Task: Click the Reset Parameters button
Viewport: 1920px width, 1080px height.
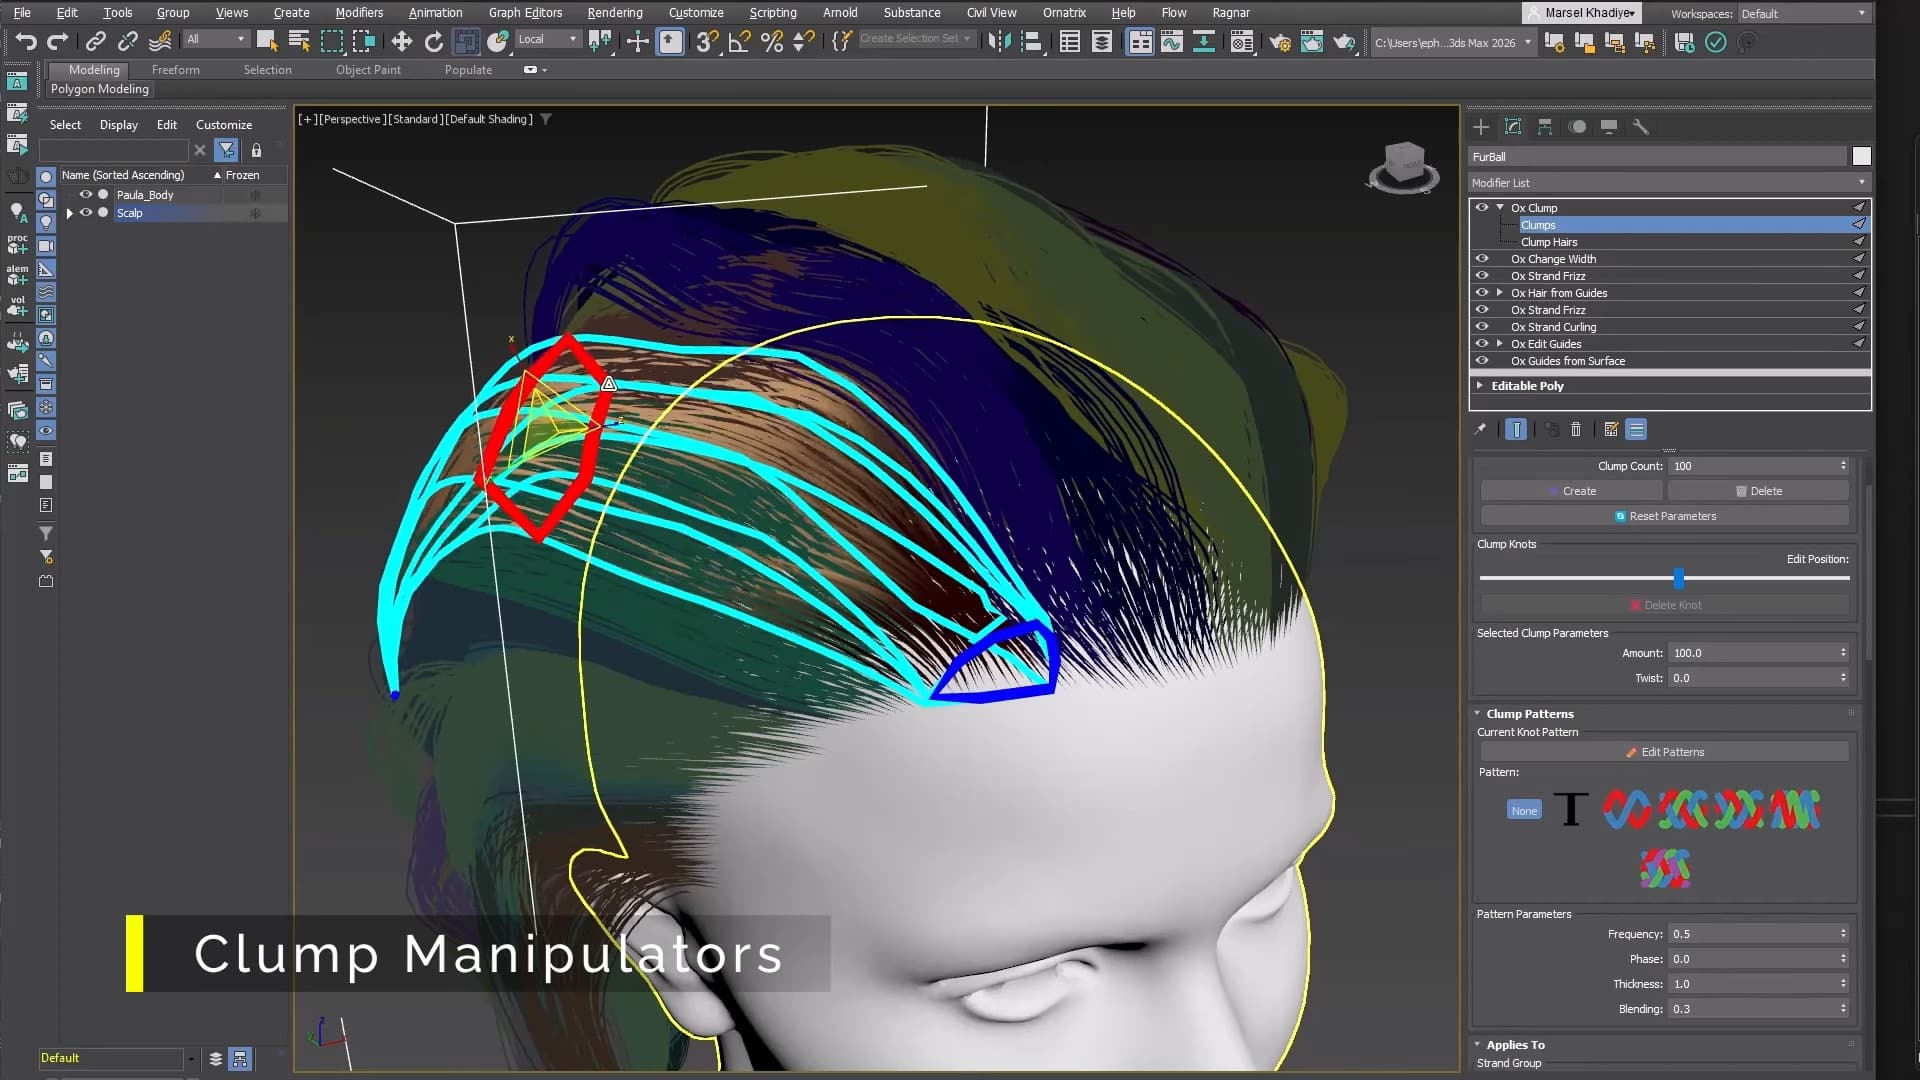Action: coord(1665,515)
